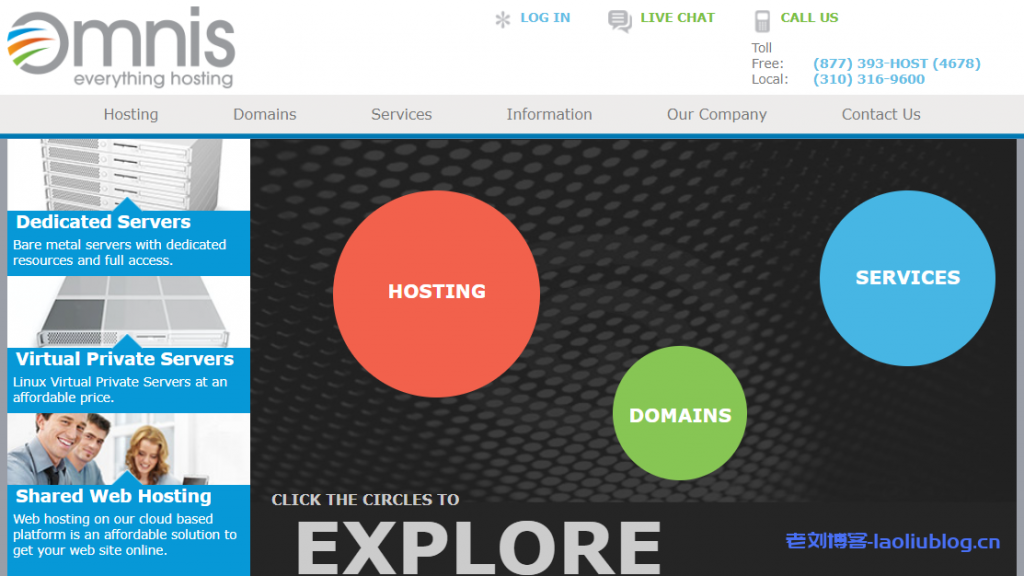The height and width of the screenshot is (576, 1024).
Task: Click the red HOSTING circle
Action: (x=436, y=292)
